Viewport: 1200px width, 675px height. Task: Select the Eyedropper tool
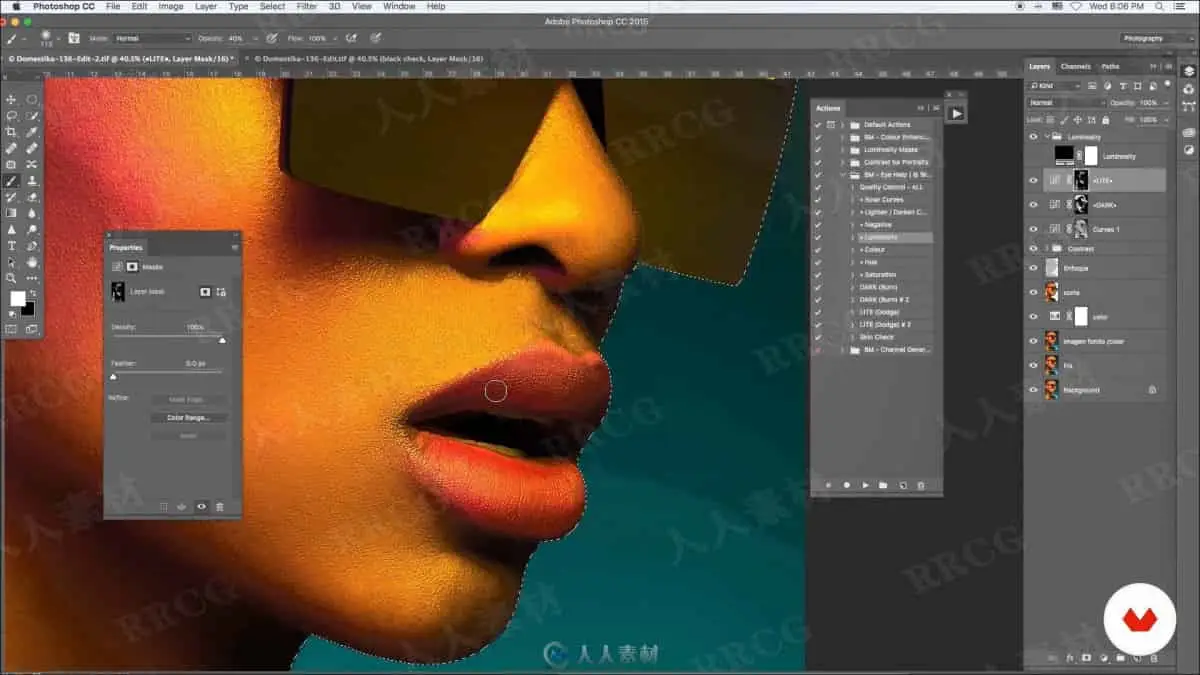33,132
